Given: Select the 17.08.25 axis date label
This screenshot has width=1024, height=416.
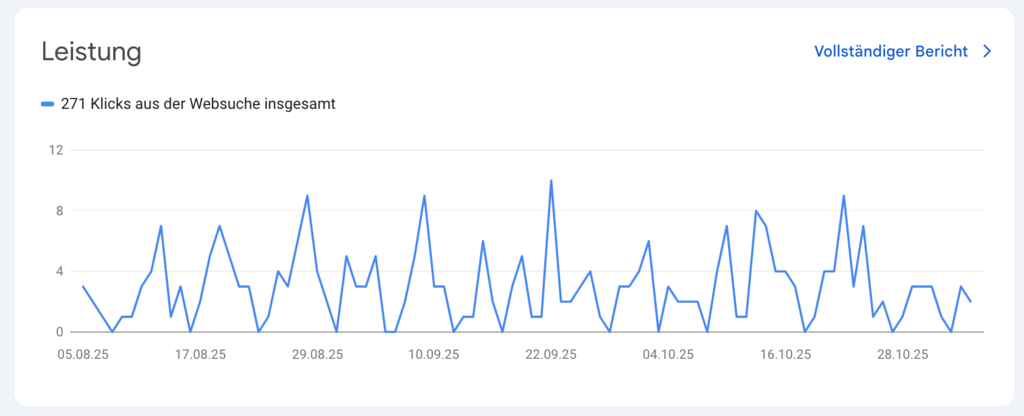Looking at the screenshot, I should click(x=199, y=354).
